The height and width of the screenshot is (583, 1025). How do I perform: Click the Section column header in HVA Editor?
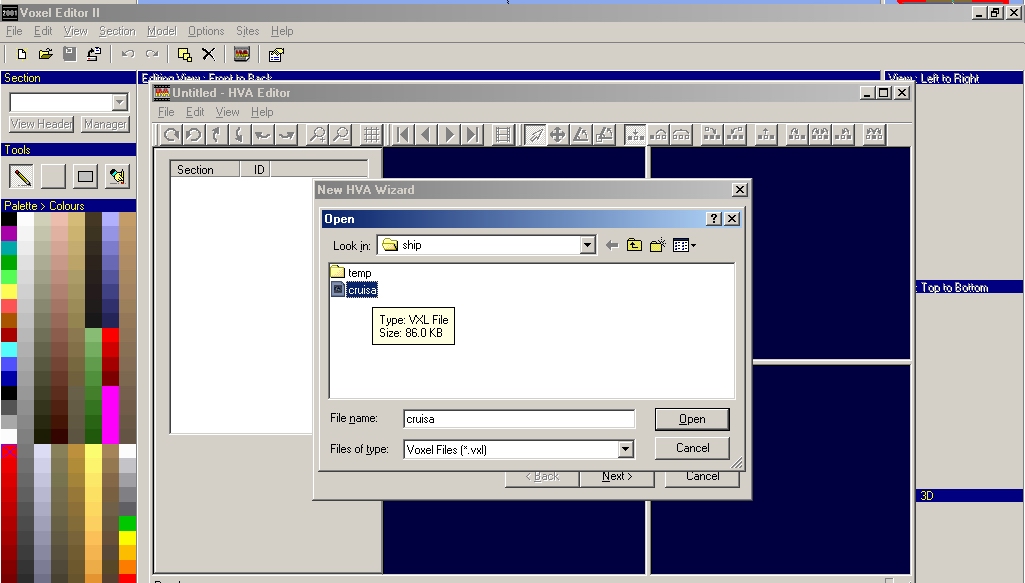tap(205, 169)
